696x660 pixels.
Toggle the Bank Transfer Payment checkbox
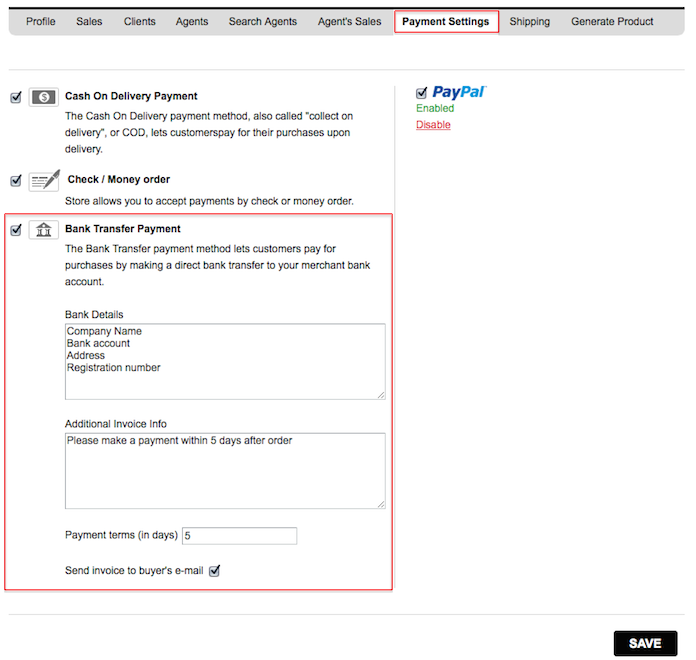(16, 229)
